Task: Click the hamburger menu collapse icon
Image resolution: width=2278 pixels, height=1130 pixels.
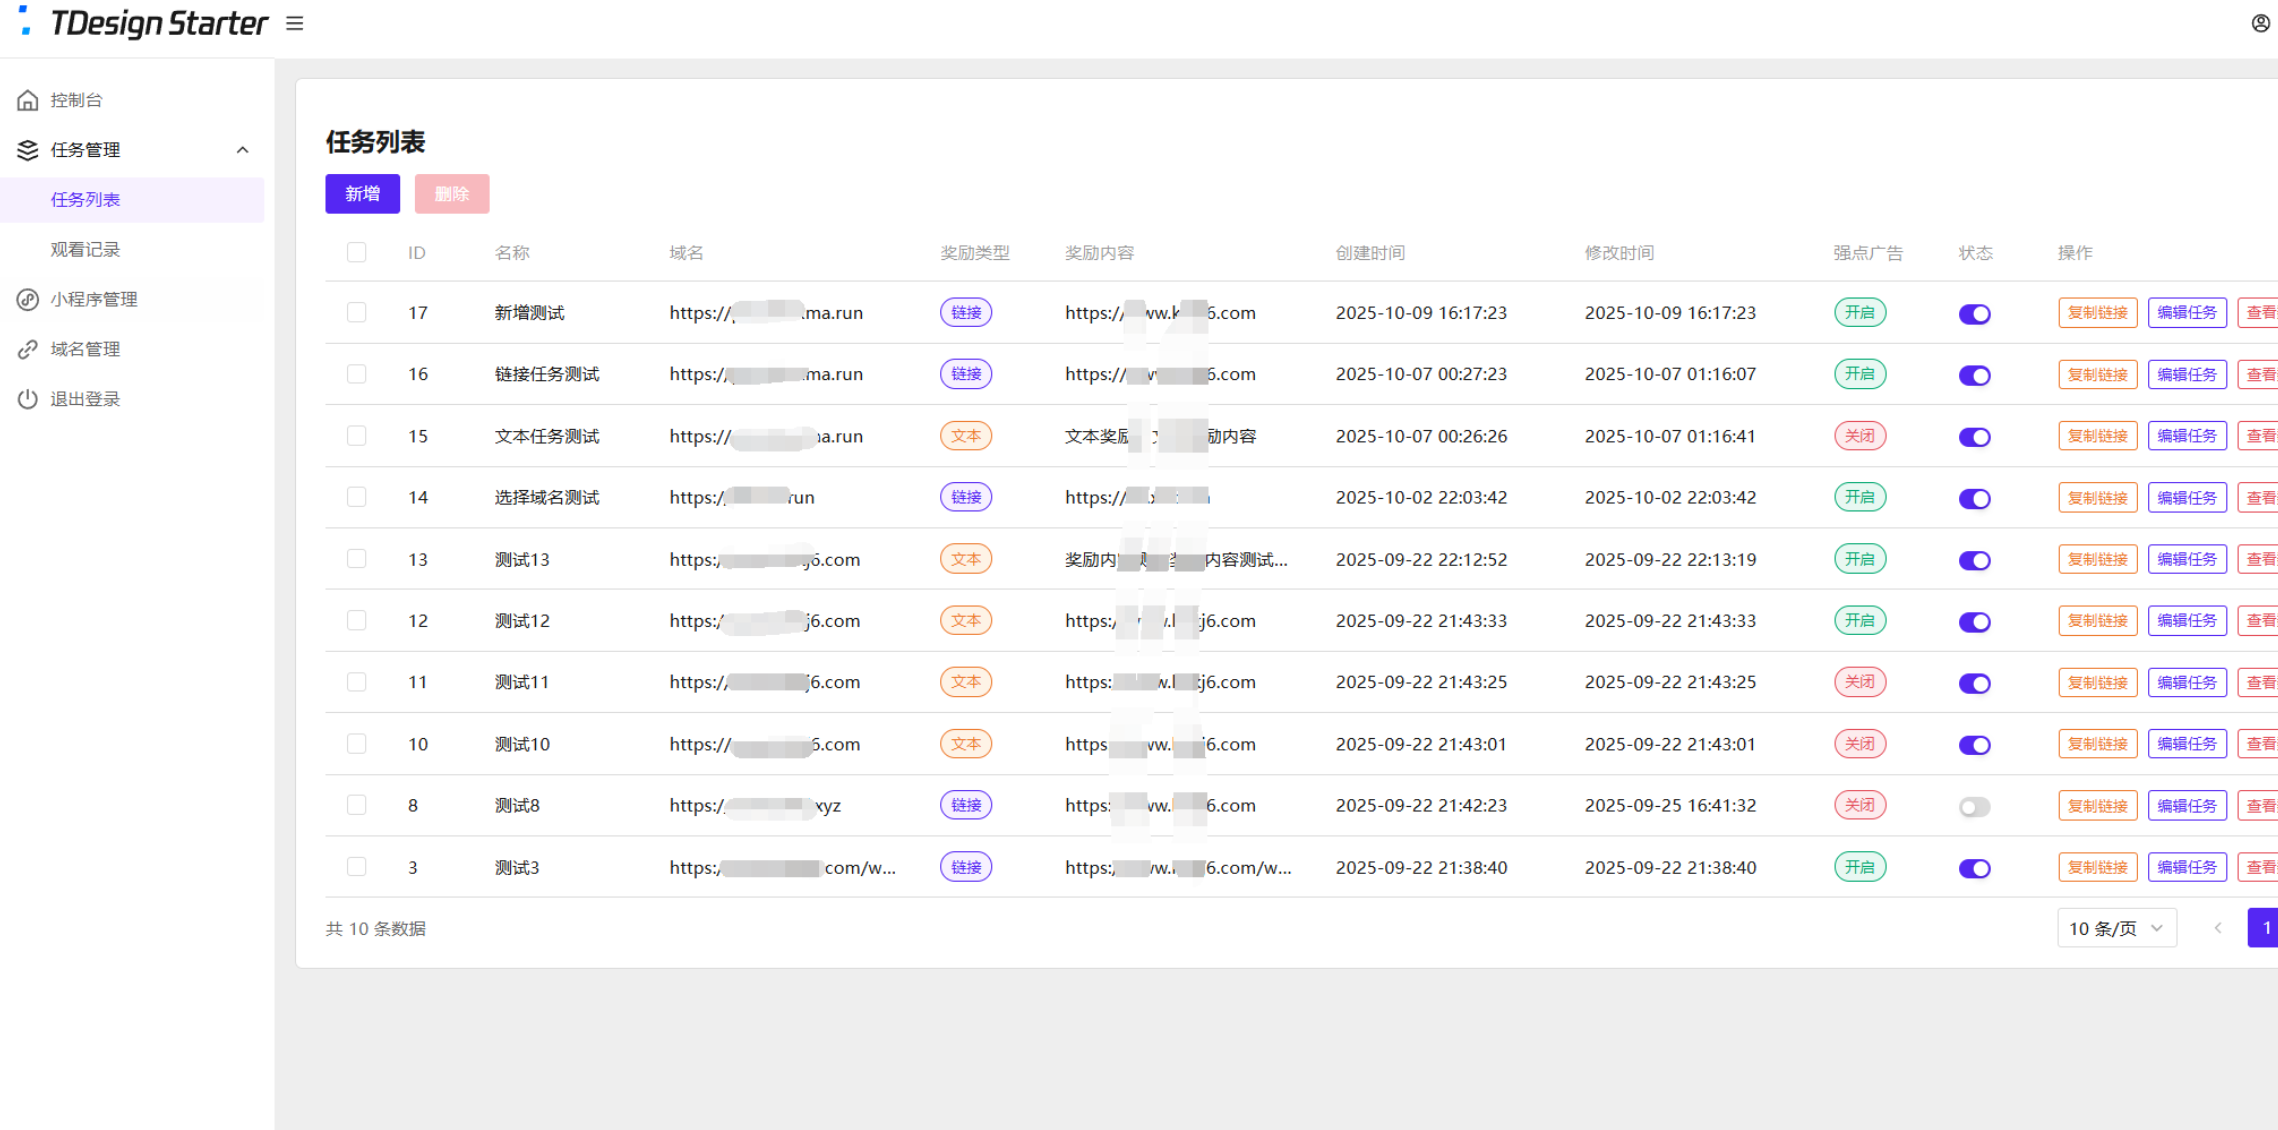Action: 294,23
